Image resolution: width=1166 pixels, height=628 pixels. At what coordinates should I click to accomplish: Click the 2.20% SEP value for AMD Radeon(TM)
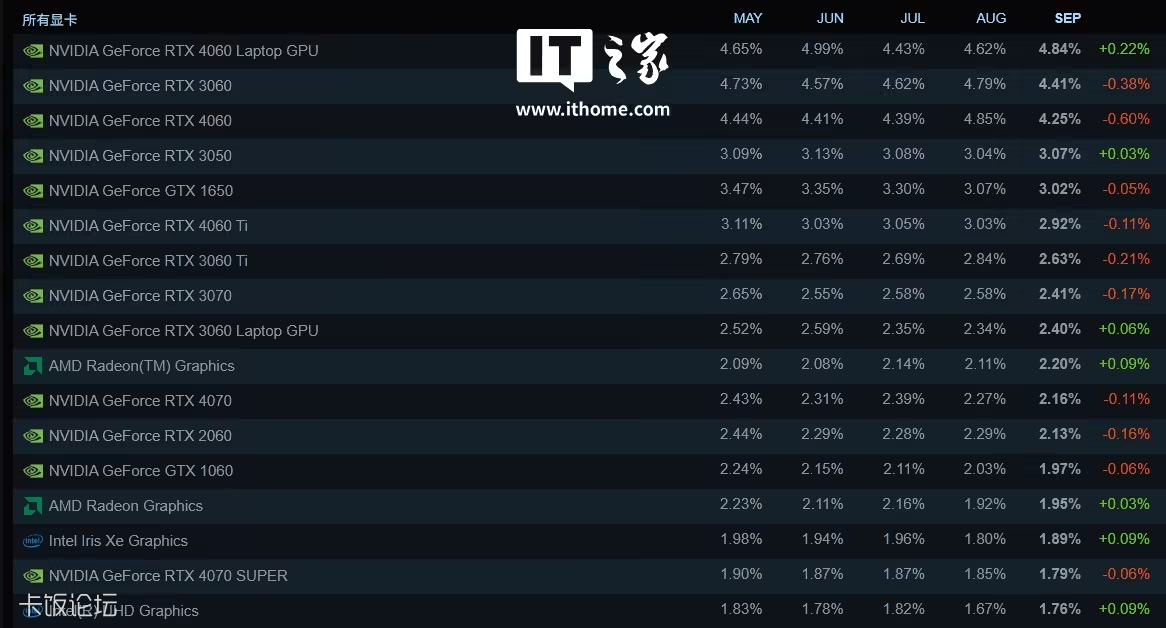coord(1059,364)
